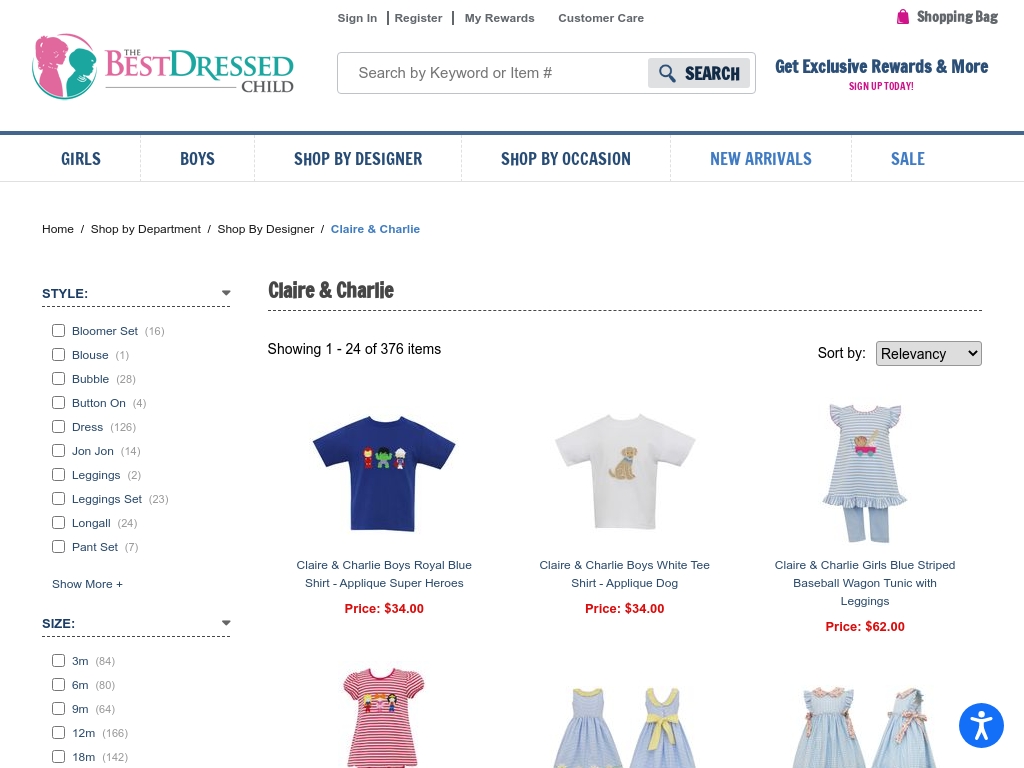Check the Leggings Set filter

(x=59, y=499)
